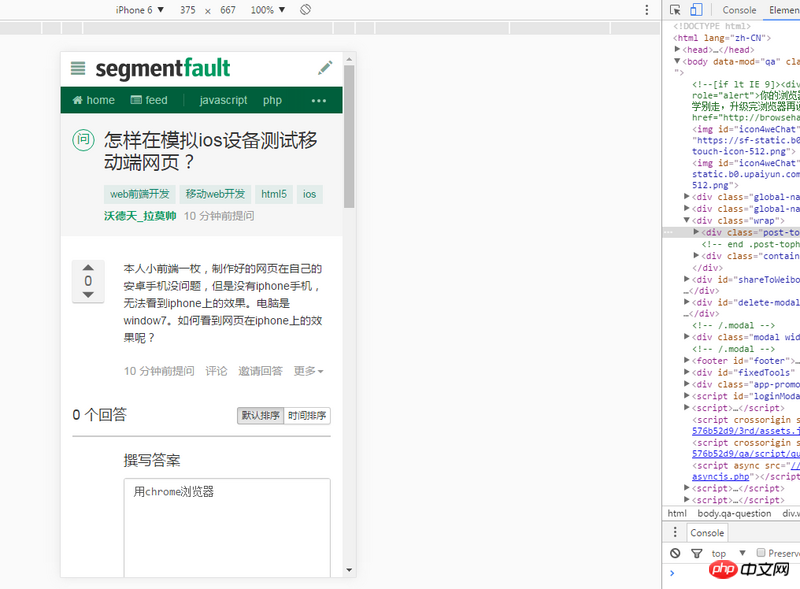Open the iPhone 6 device dropdown
The image size is (800, 589).
pyautogui.click(x=139, y=10)
